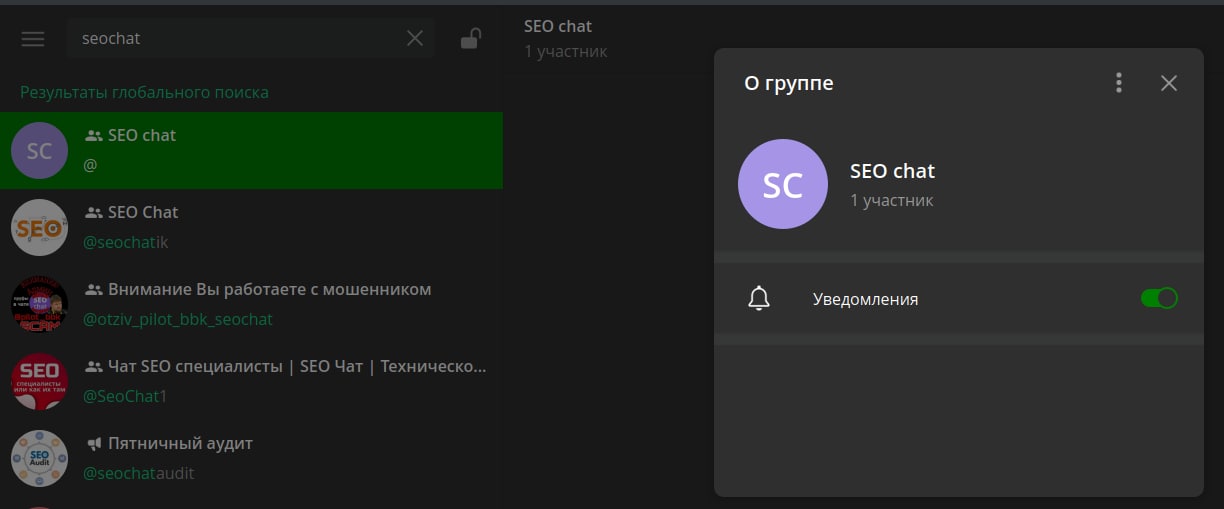1224x509 pixels.
Task: Click the red SEO specialists avatar
Action: (39, 381)
